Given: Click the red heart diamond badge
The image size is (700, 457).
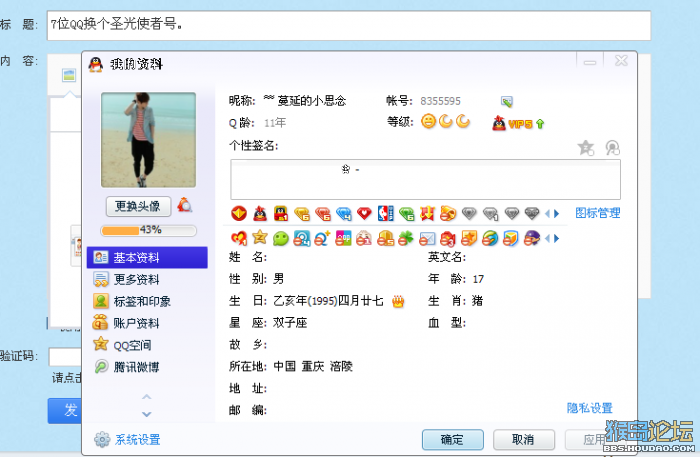Looking at the screenshot, I should click(364, 213).
